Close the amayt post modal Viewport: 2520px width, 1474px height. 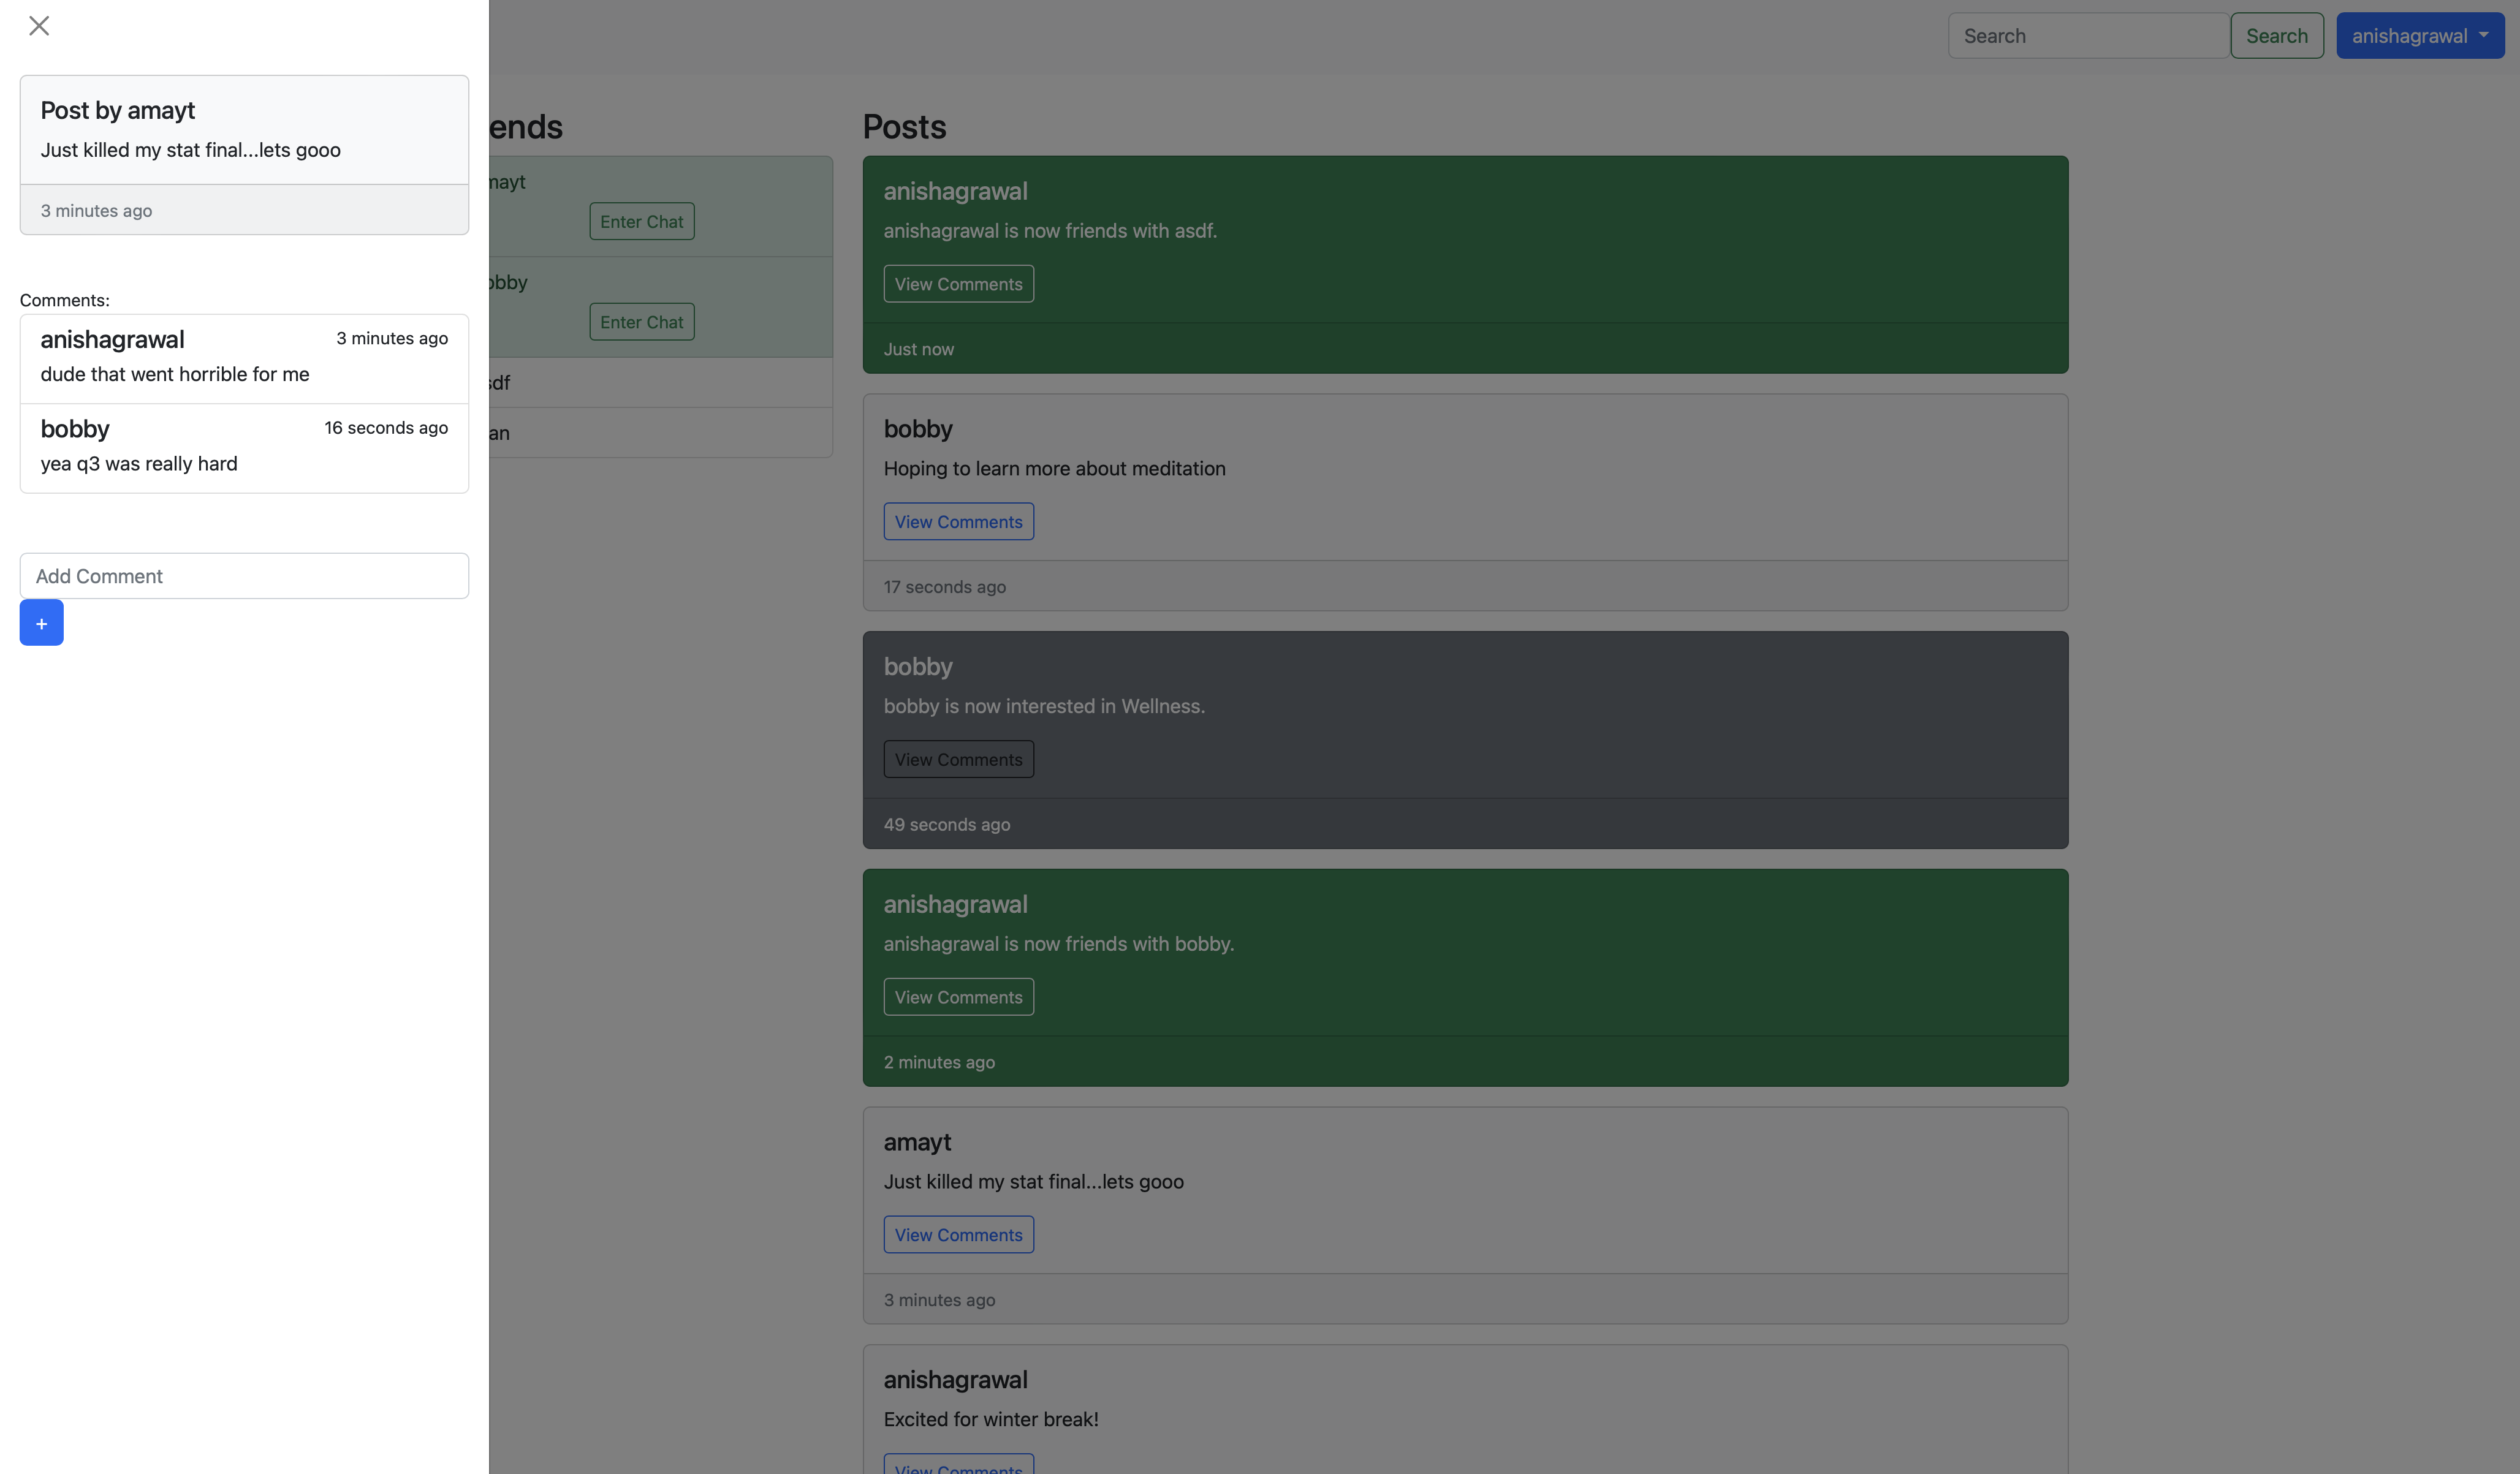(39, 25)
